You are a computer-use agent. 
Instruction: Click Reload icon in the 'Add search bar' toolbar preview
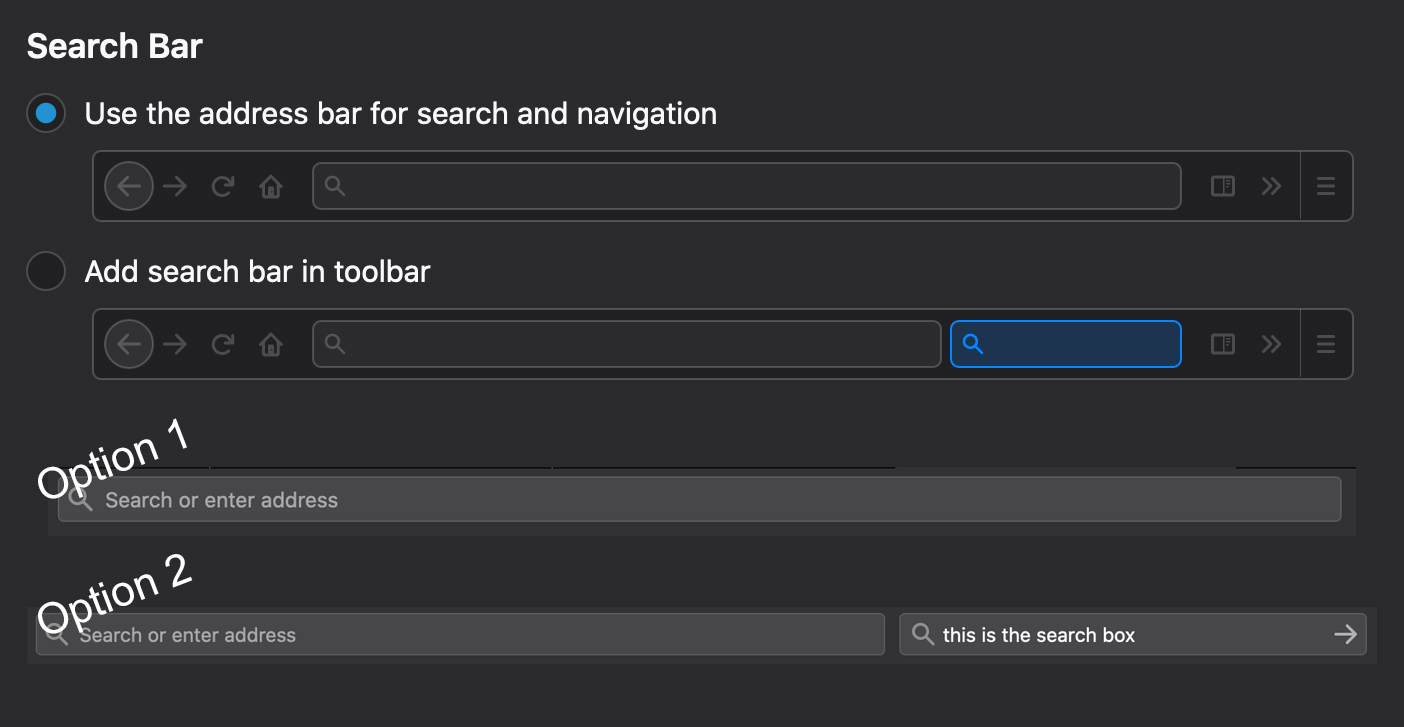(223, 344)
